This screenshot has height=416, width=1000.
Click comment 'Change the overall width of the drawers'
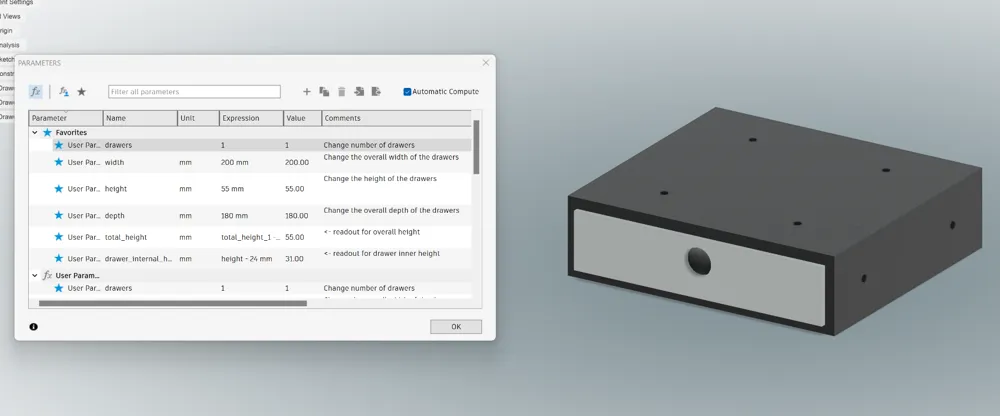(x=391, y=157)
